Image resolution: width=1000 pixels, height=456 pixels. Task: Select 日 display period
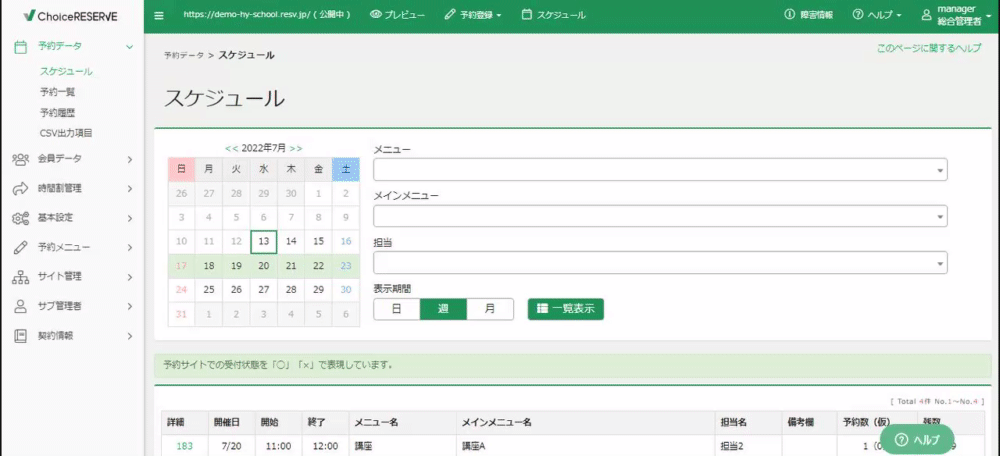tap(396, 309)
